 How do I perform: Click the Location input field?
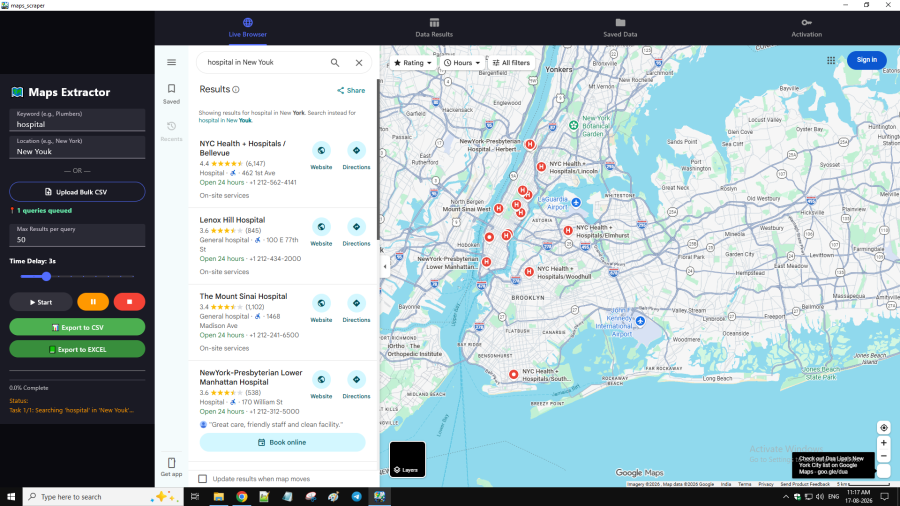tap(77, 147)
